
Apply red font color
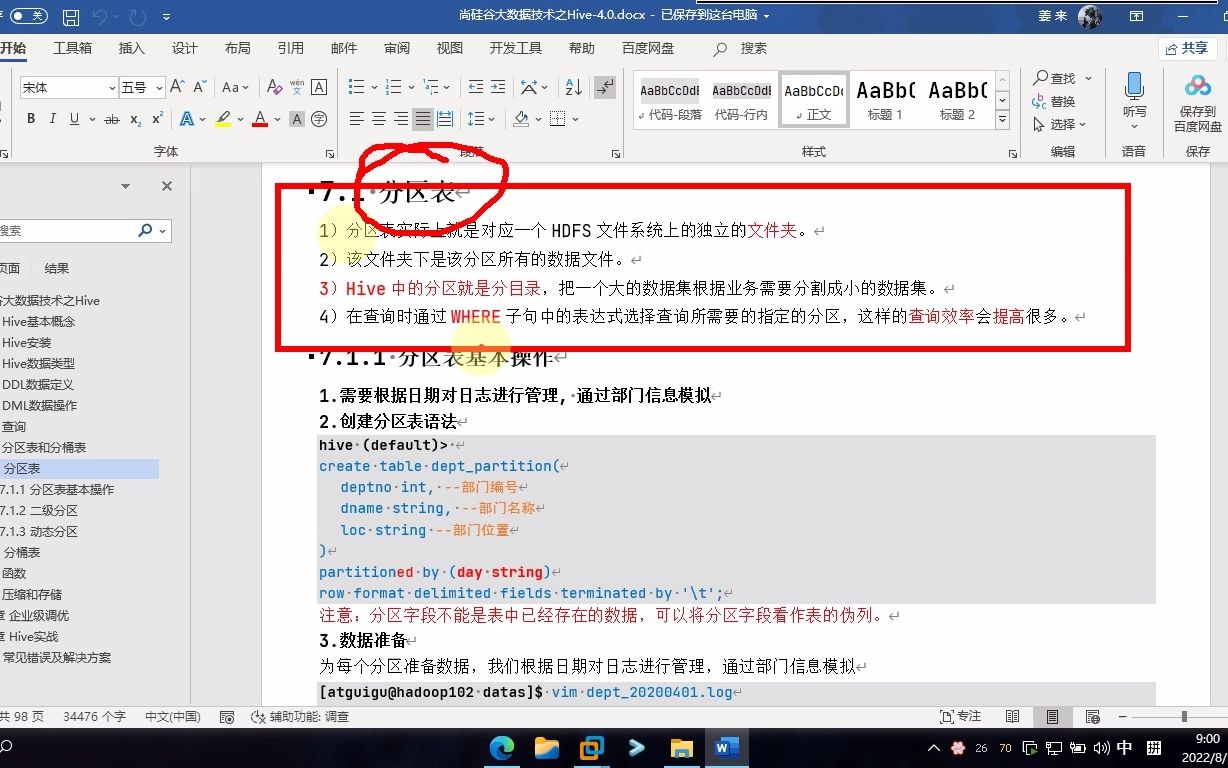point(260,119)
